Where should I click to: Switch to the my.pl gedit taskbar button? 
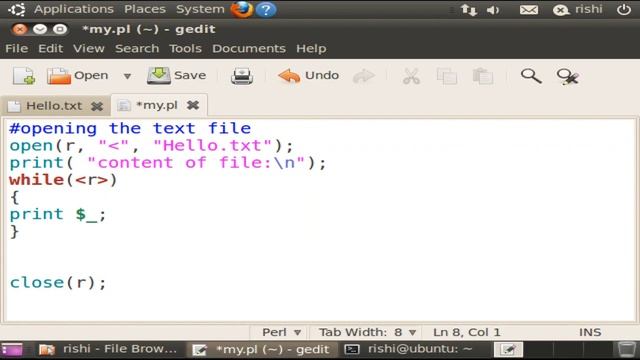[261, 349]
